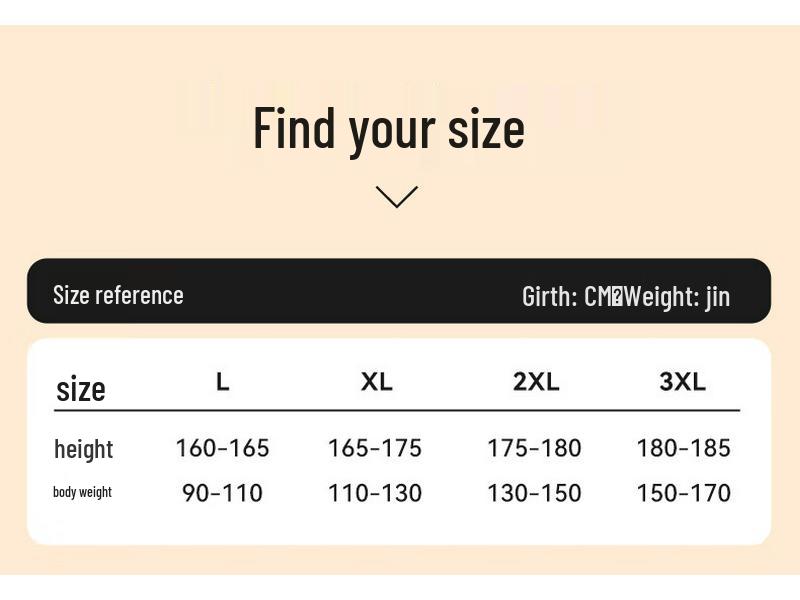The image size is (800, 600).
Task: Click height value 180-185 for 3XL
Action: 683,448
